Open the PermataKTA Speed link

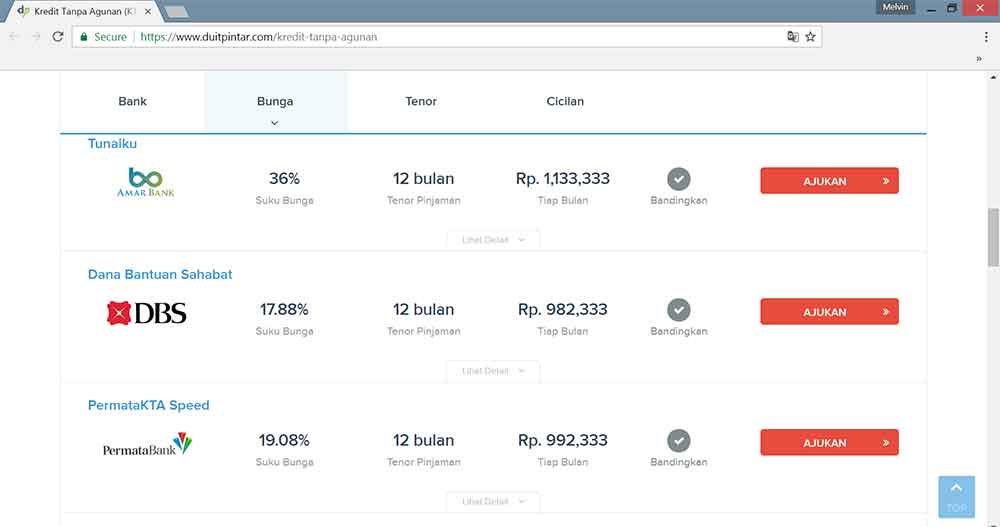point(149,405)
